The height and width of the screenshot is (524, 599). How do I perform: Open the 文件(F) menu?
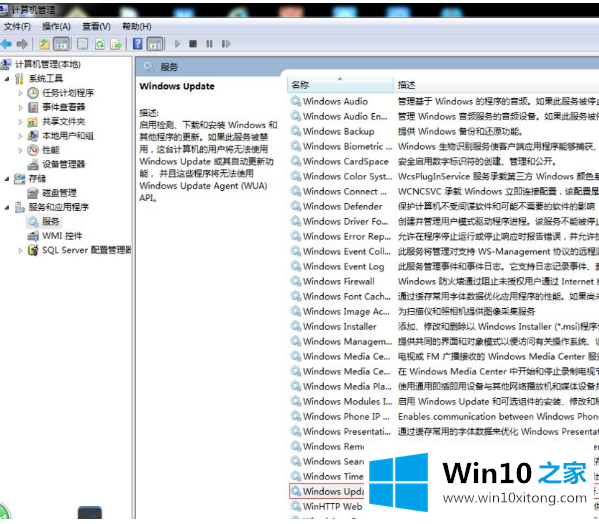[x=17, y=26]
